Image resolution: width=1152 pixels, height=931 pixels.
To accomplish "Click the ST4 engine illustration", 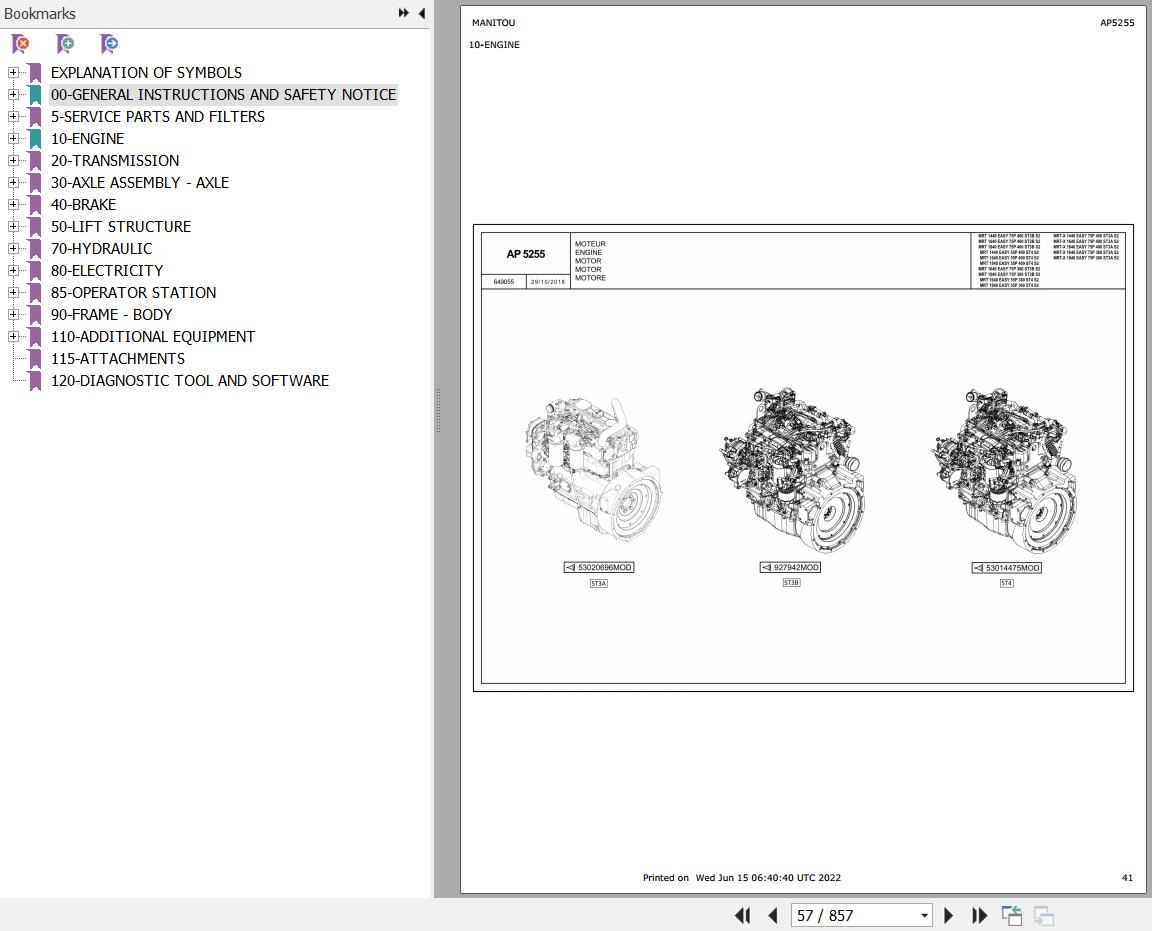I will click(1004, 470).
